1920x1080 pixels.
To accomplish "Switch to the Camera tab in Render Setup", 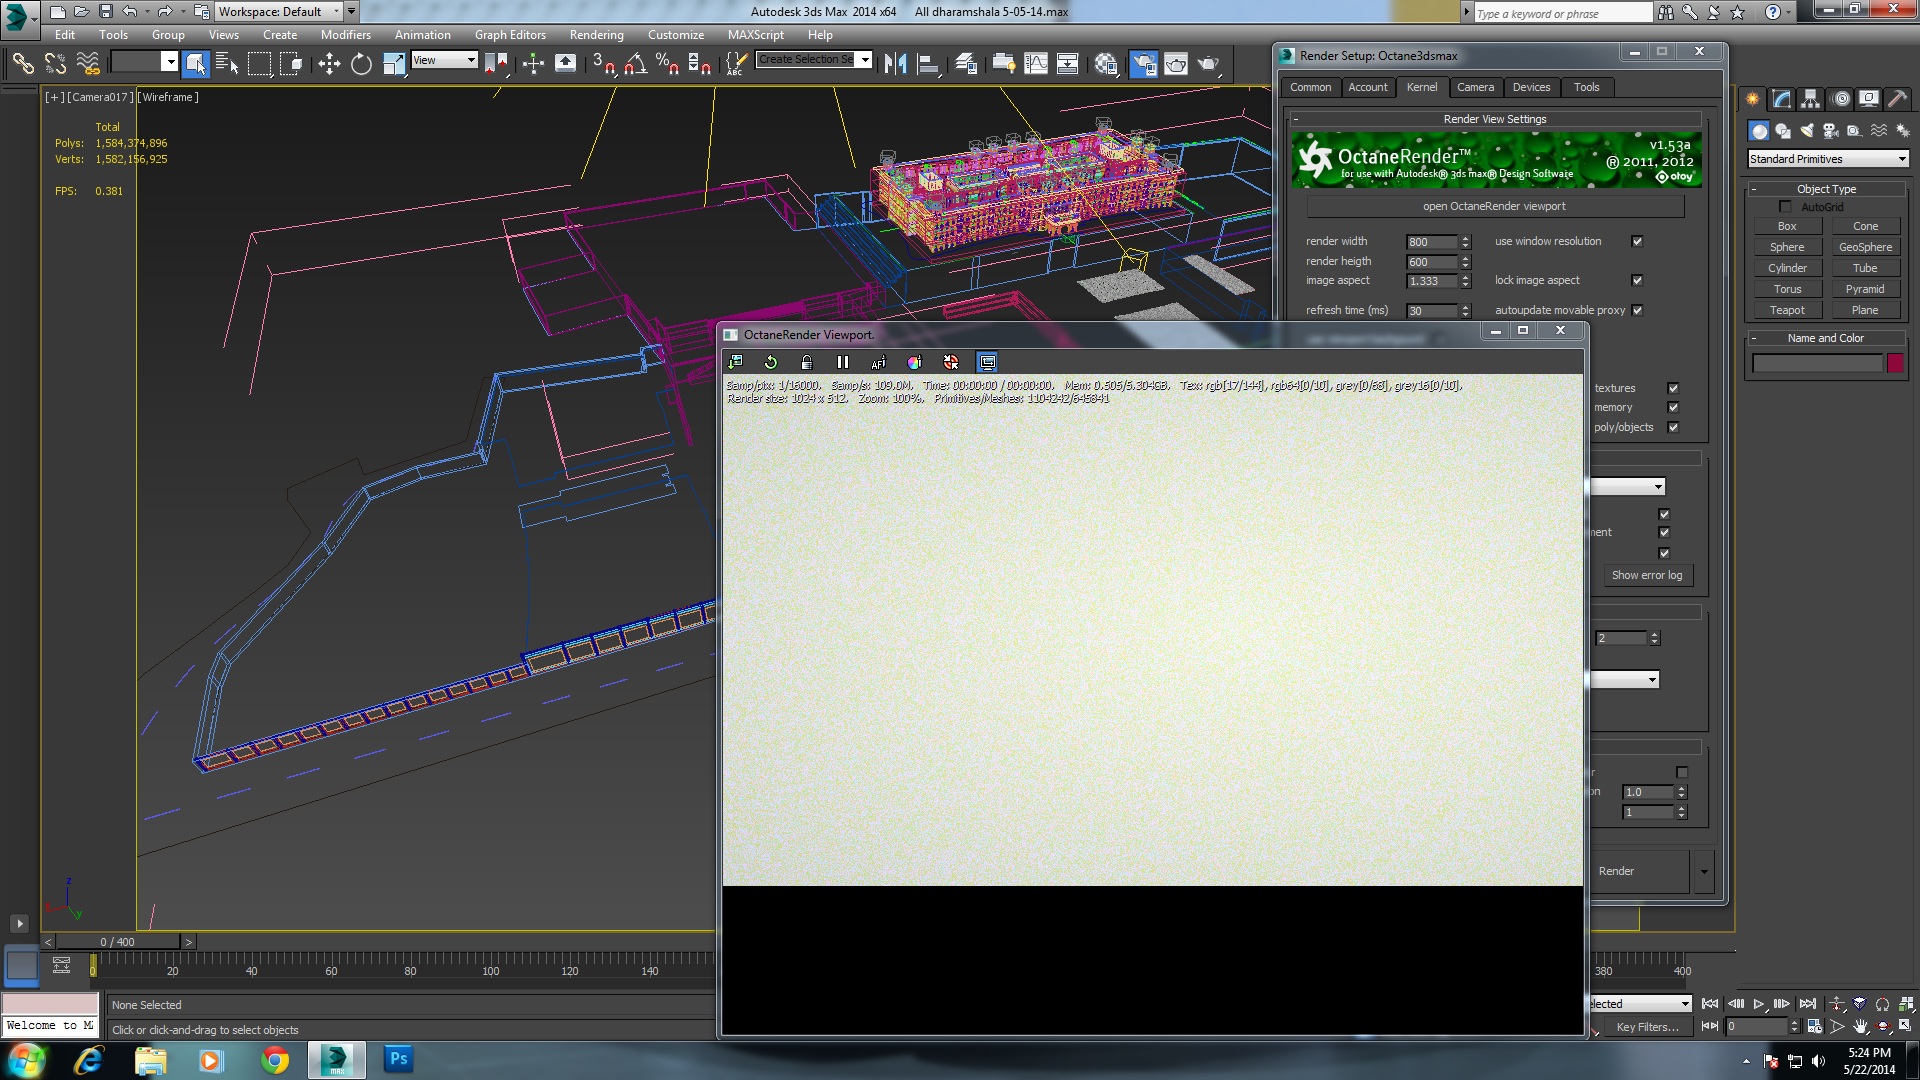I will pyautogui.click(x=1475, y=87).
